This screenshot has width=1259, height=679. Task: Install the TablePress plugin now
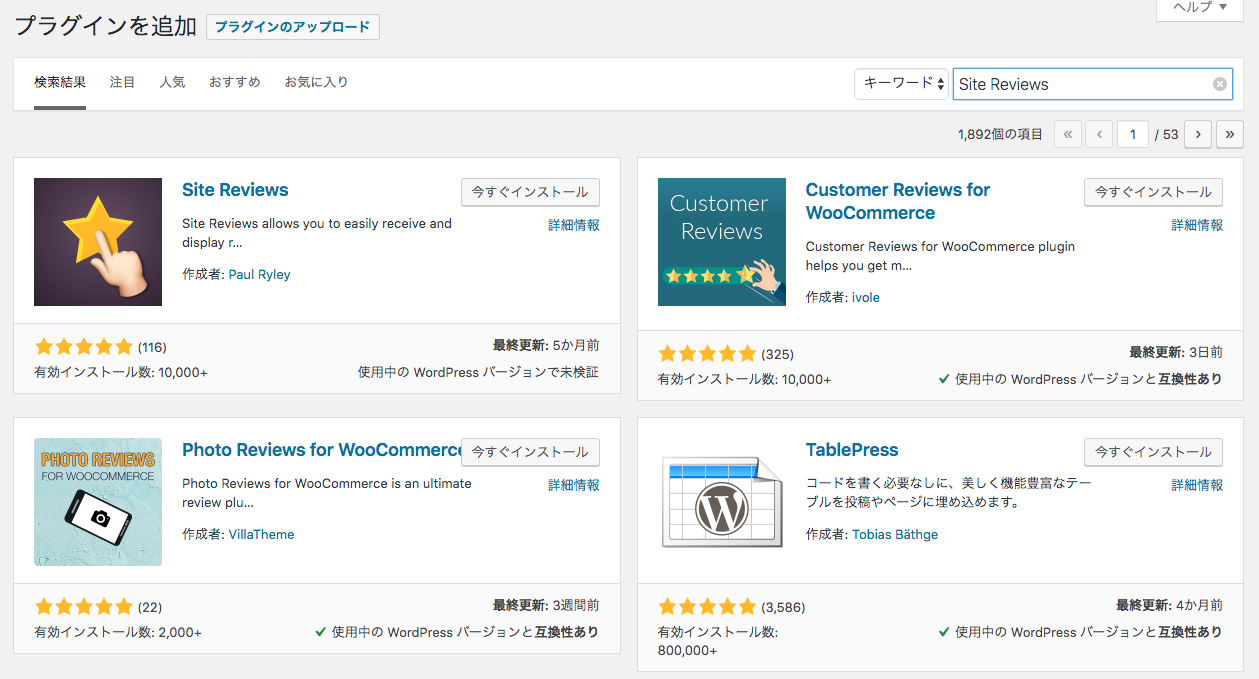[x=1153, y=452]
